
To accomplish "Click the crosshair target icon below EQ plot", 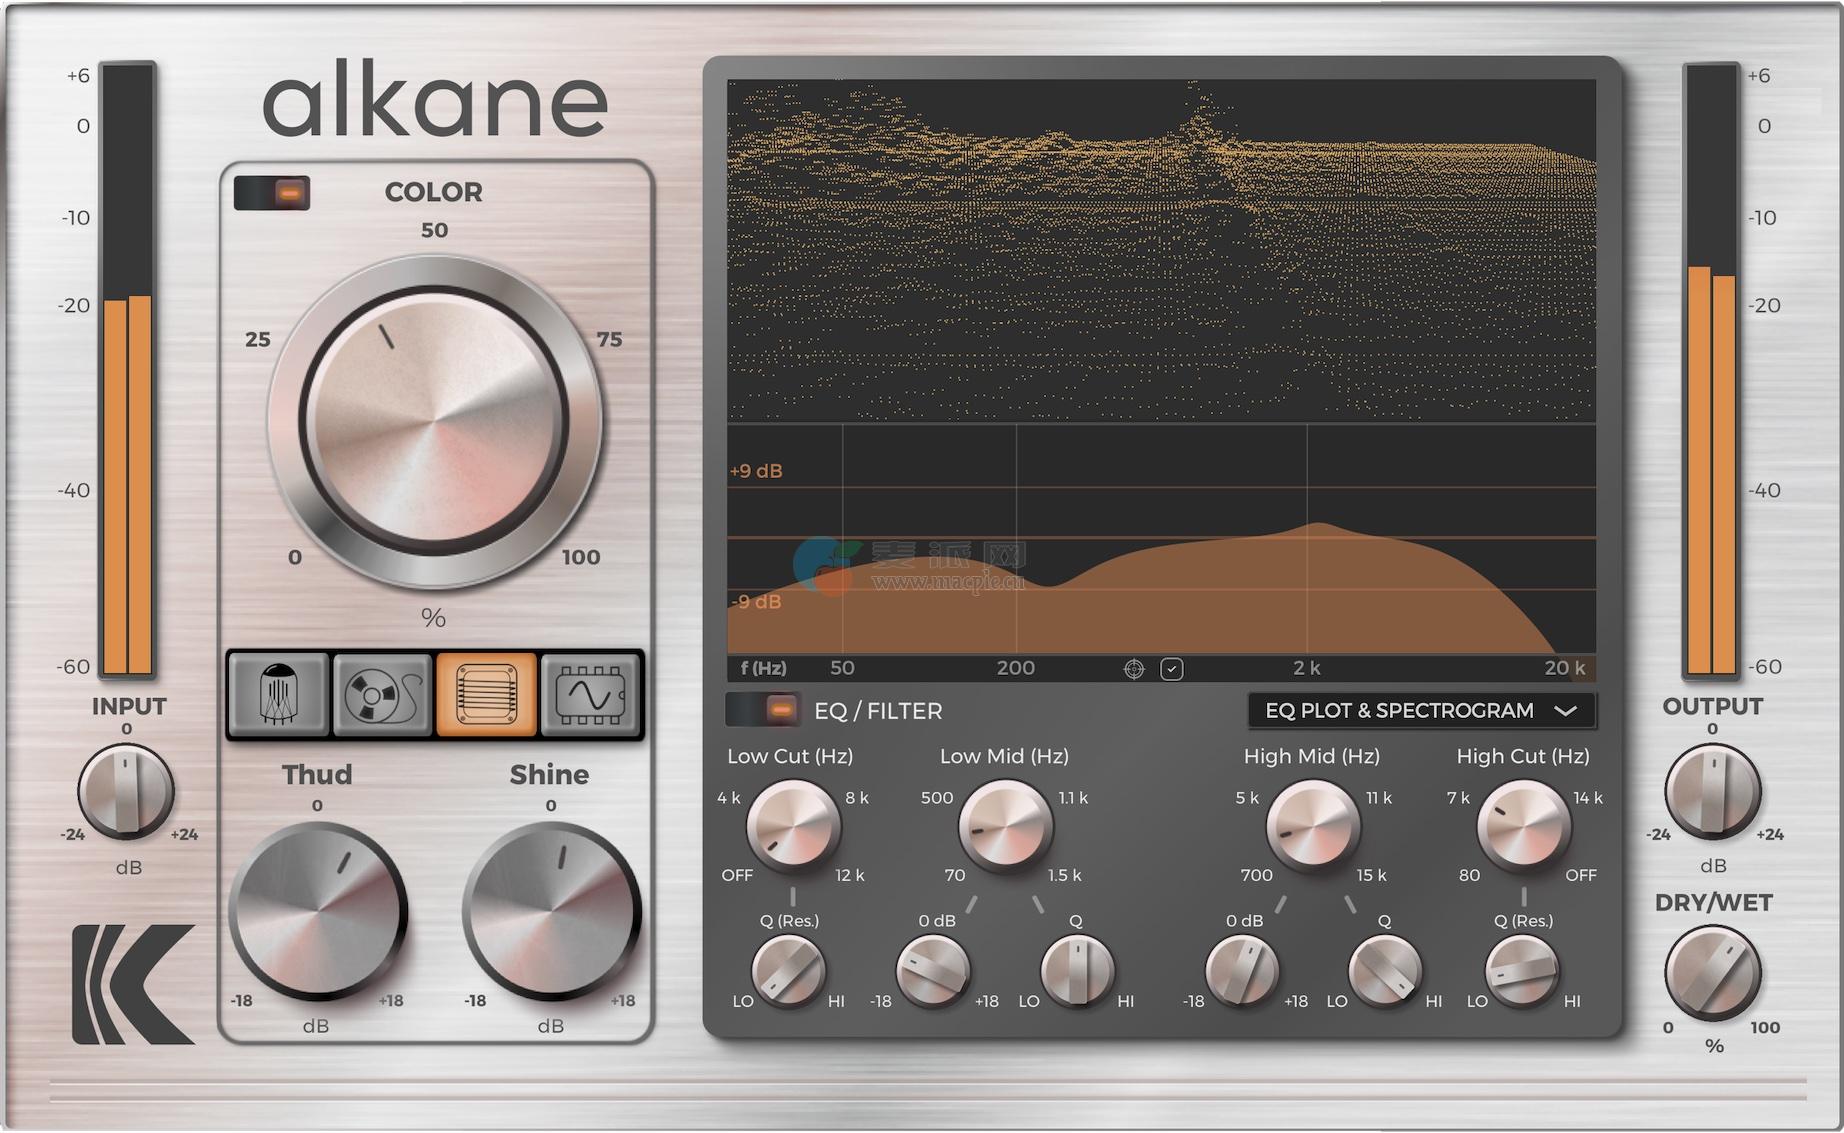I will (x=1134, y=669).
